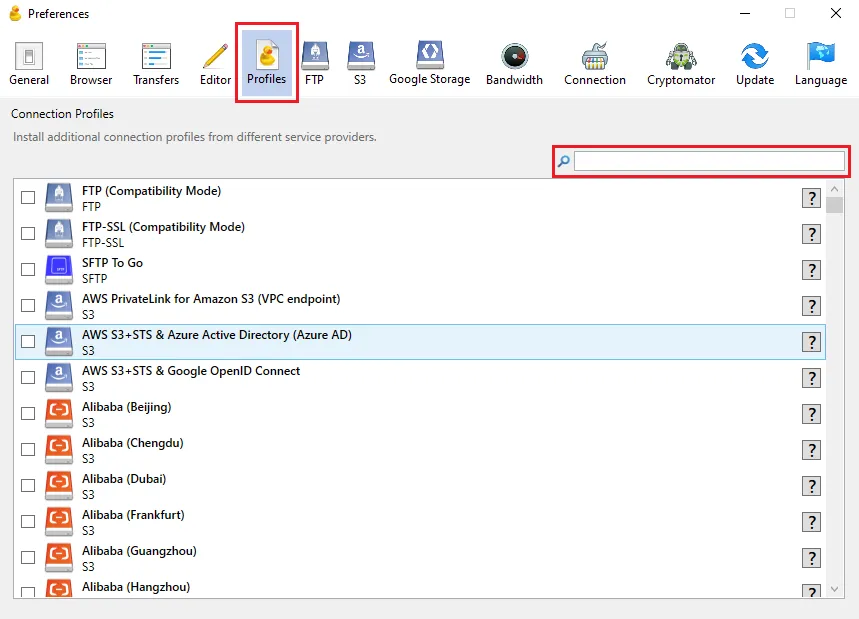This screenshot has height=619, width=859.
Task: Click the AWS PrivateLink Amazon drive icon
Action: [59, 305]
